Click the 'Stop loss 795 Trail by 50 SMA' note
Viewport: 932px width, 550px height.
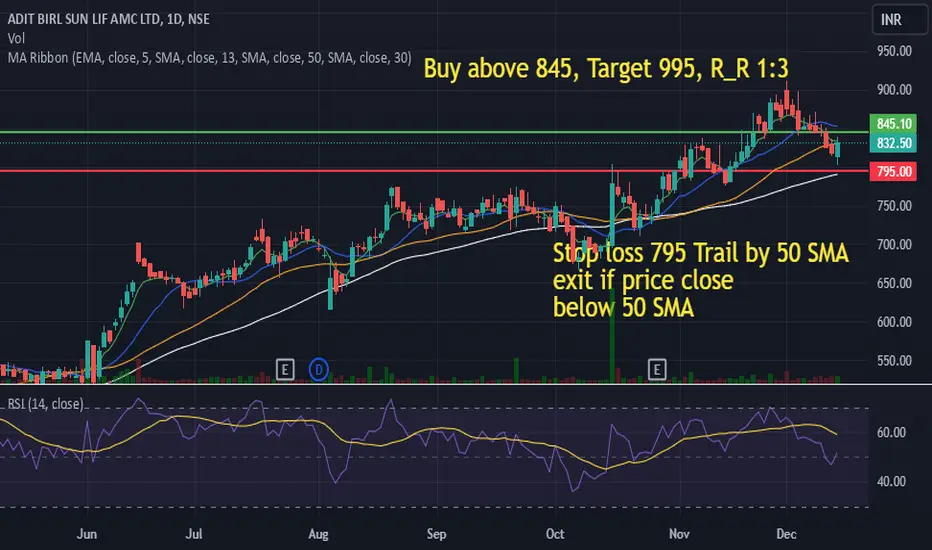[x=700, y=280]
